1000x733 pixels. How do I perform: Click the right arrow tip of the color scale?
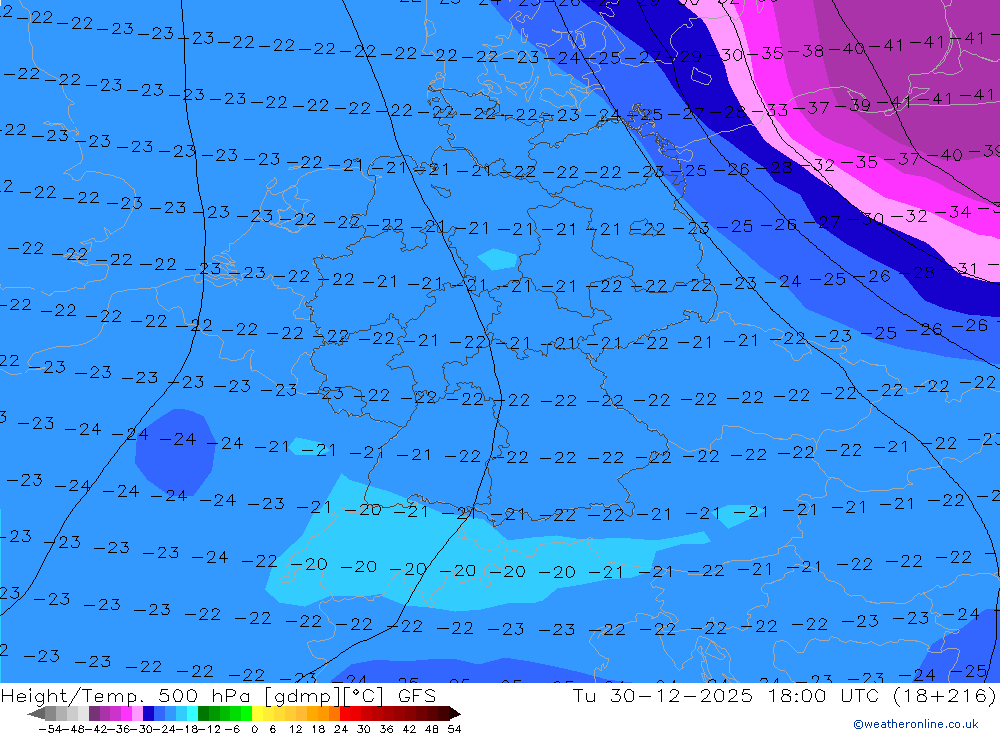[457, 713]
